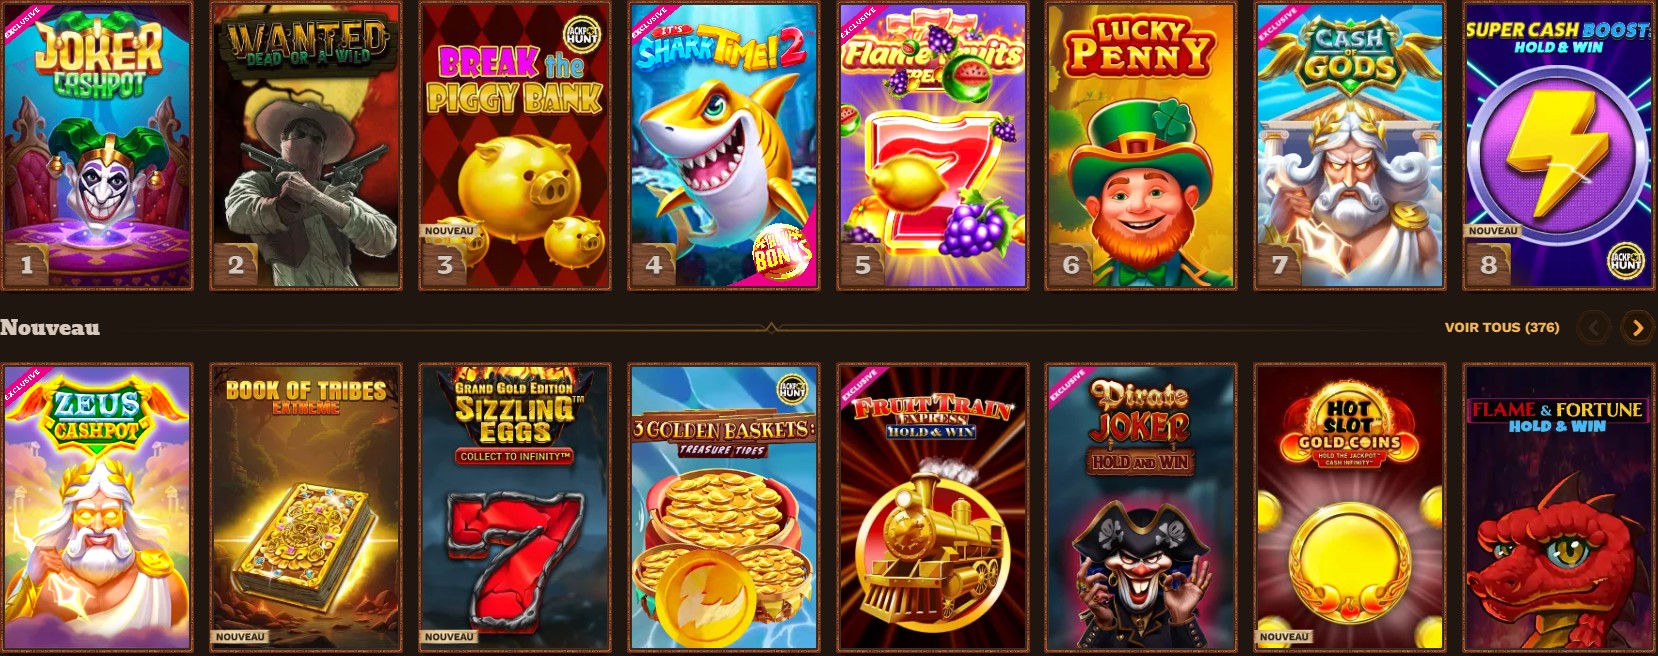The image size is (1658, 656).
Task: Open Super Cash Boost Hold & Win
Action: click(x=1559, y=146)
